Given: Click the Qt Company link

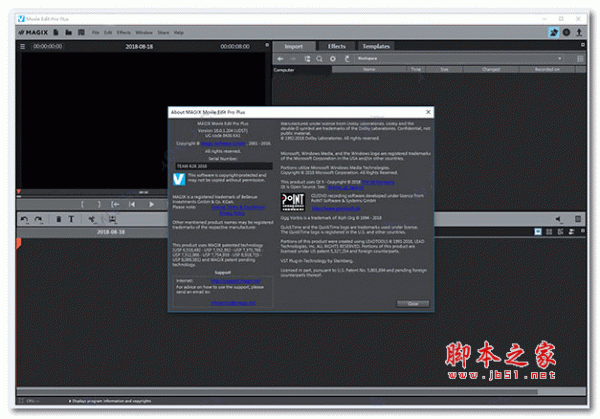Looking at the screenshot, I should point(378,182).
